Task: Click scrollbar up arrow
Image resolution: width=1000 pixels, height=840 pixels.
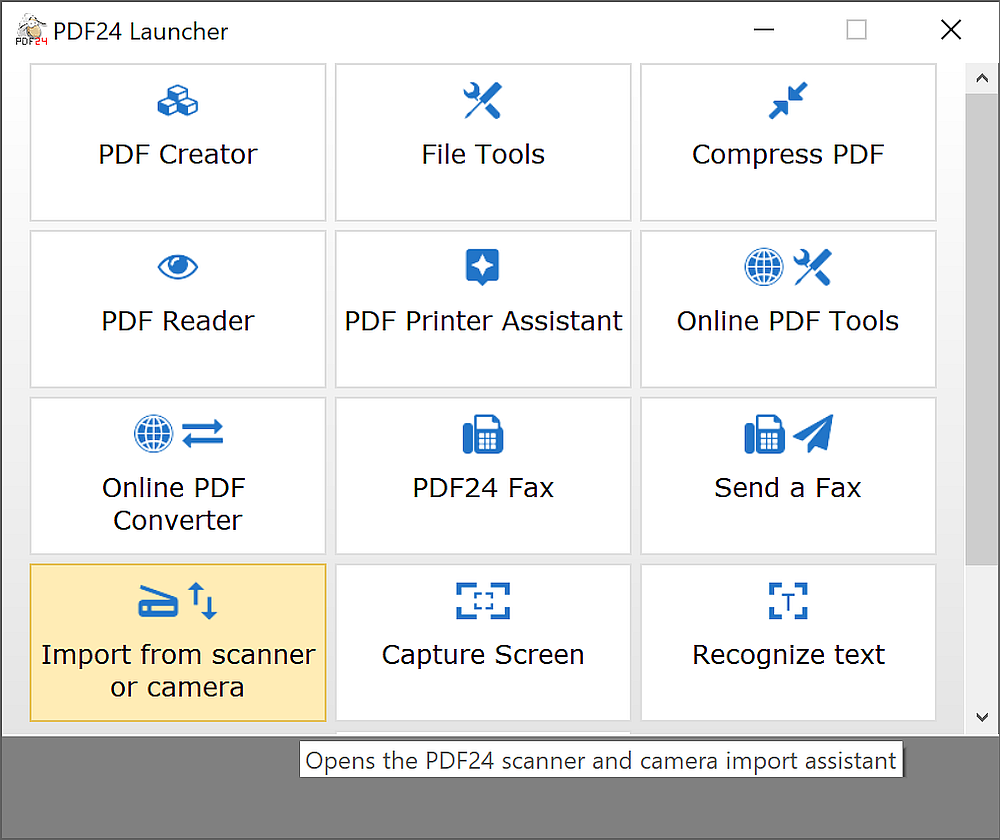Action: 982,78
